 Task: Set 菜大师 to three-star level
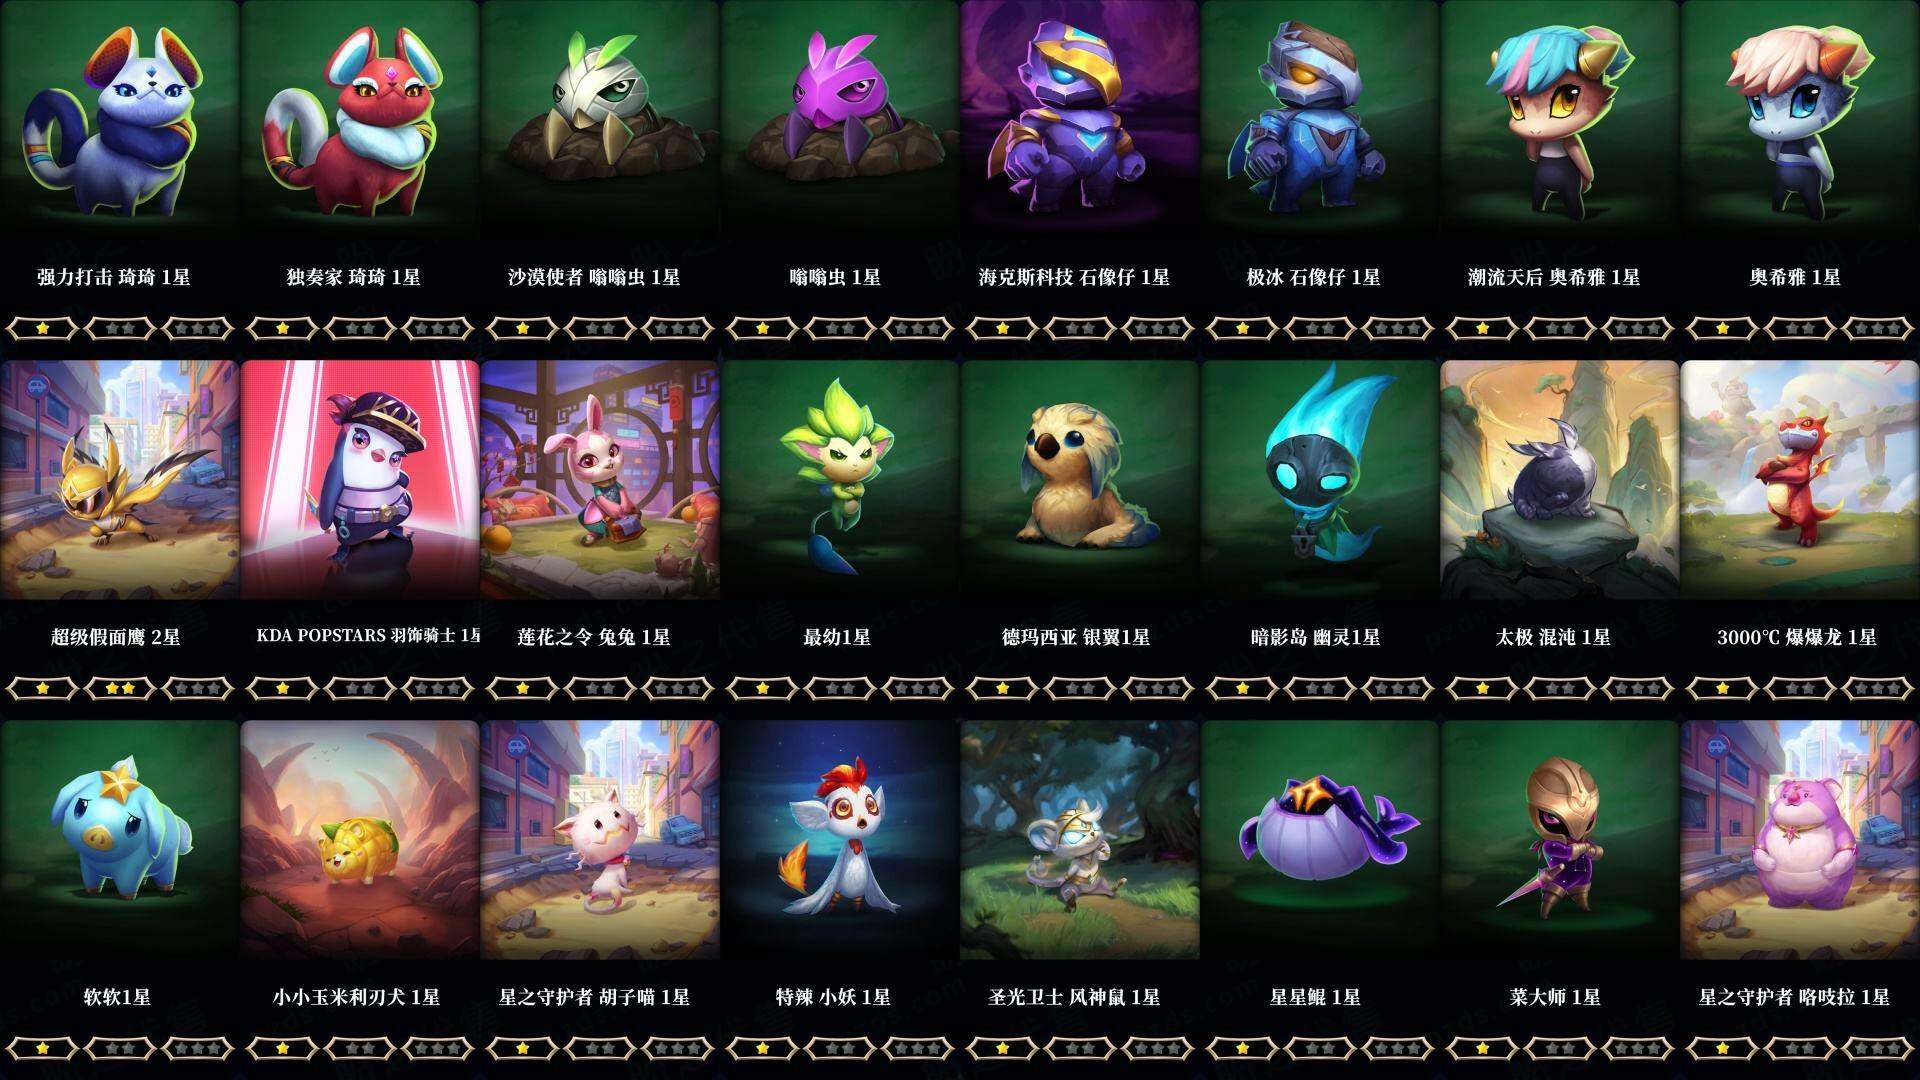coord(1638,1048)
